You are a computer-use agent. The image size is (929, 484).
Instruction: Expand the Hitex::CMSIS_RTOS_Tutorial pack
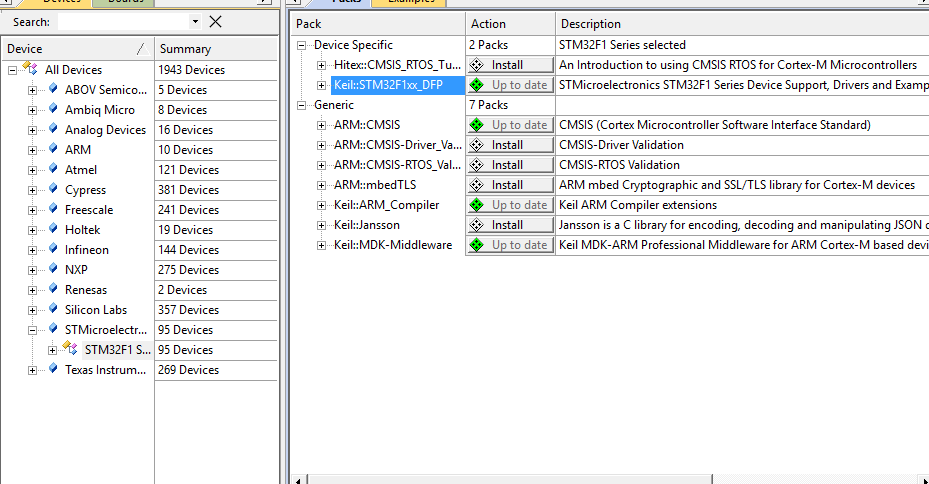(x=321, y=65)
